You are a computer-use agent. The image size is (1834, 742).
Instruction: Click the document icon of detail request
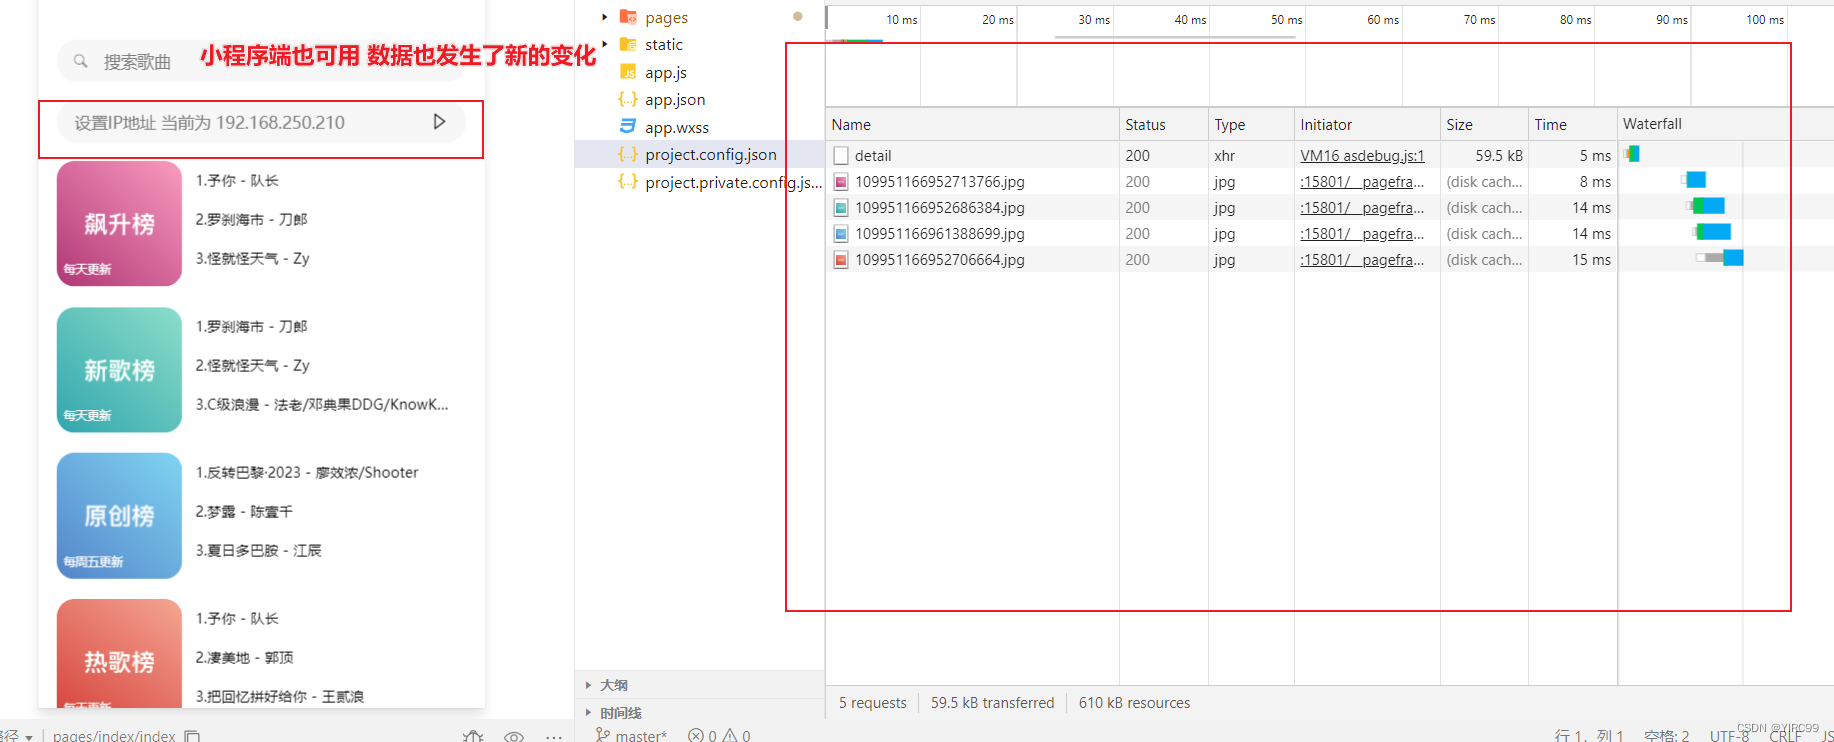841,155
